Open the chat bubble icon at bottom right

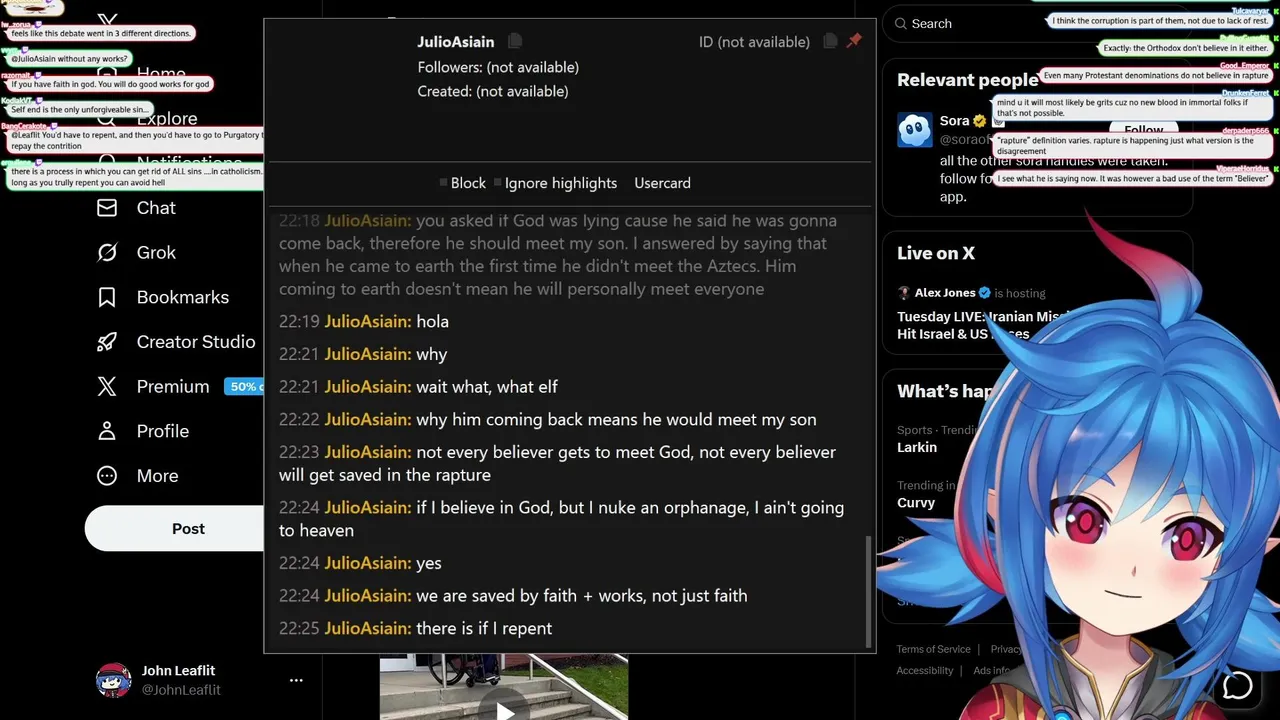tap(1238, 685)
